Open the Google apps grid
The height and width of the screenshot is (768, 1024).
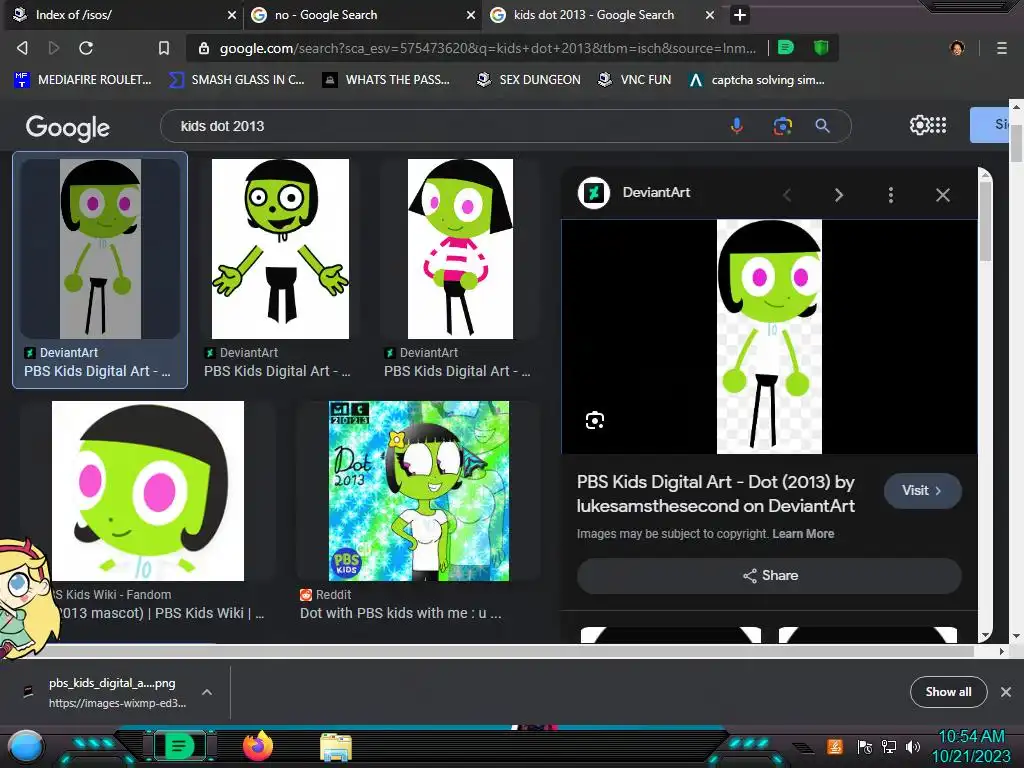(x=938, y=125)
